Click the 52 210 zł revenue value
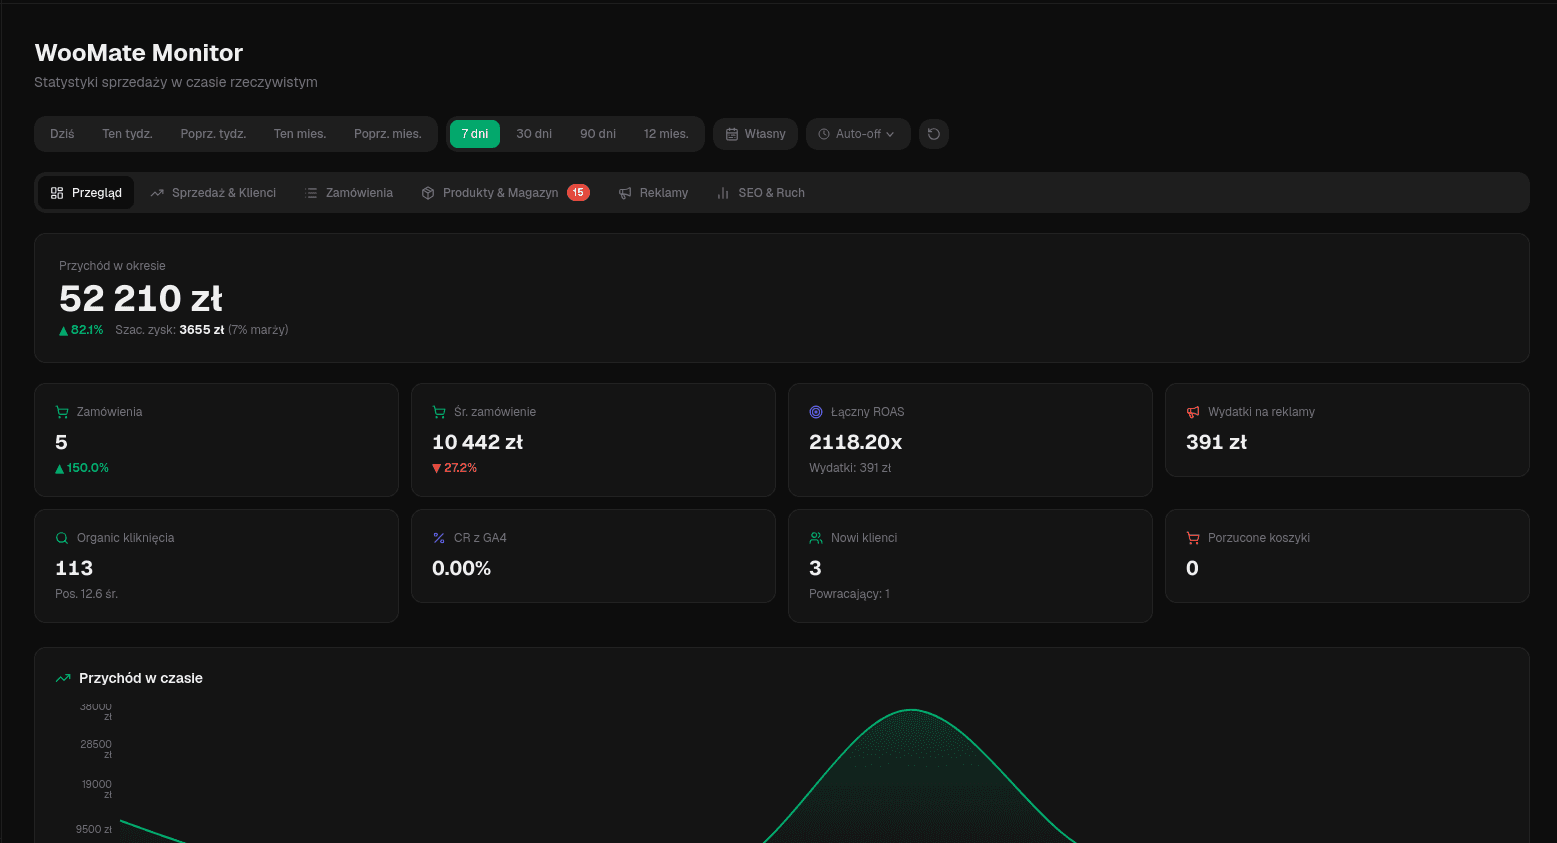 tap(141, 298)
